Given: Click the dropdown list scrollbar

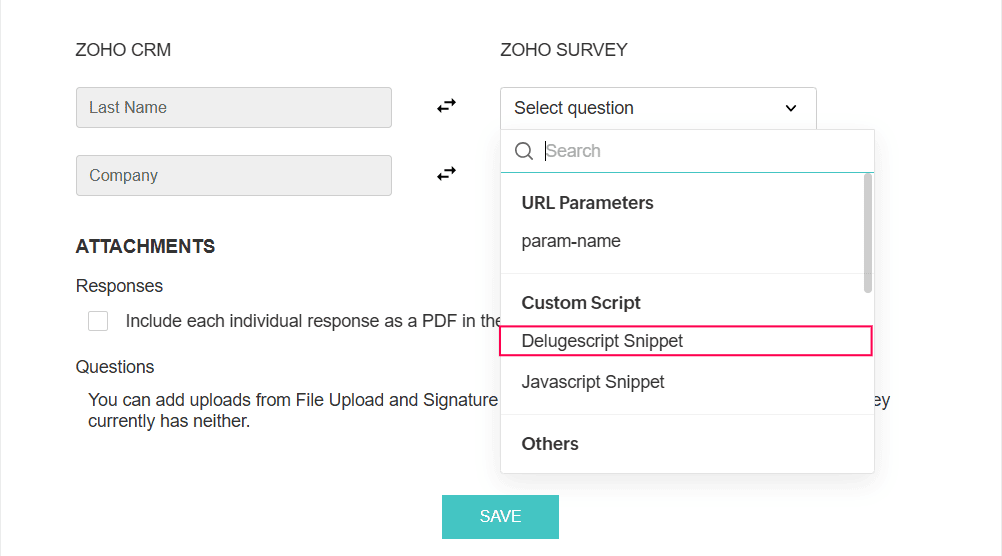Looking at the screenshot, I should [867, 234].
